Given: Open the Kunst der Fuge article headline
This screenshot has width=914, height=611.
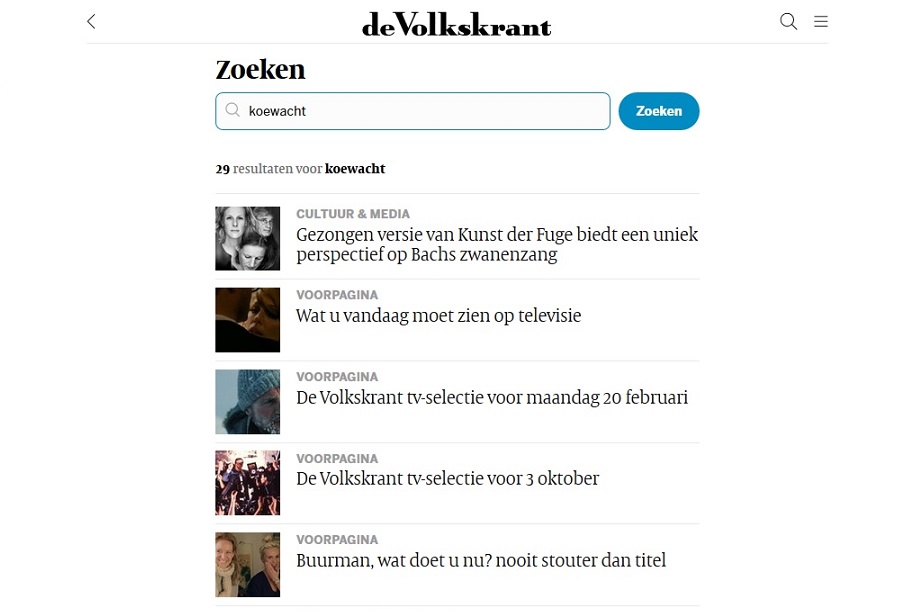Looking at the screenshot, I should click(x=497, y=244).
